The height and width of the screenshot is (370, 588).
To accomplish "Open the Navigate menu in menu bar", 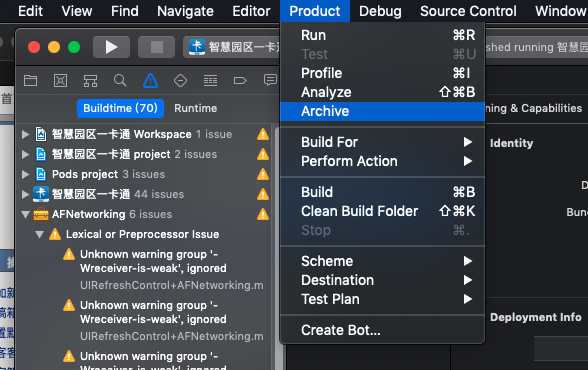I will 185,11.
